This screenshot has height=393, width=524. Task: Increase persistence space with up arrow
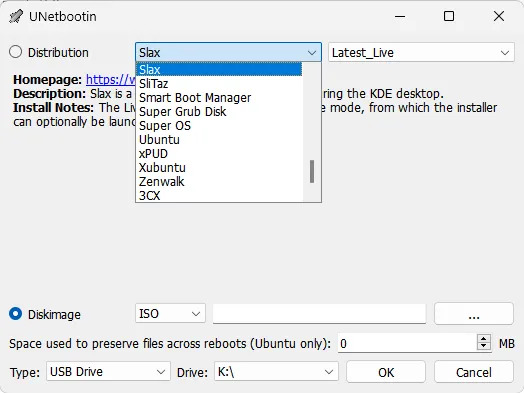coord(484,338)
